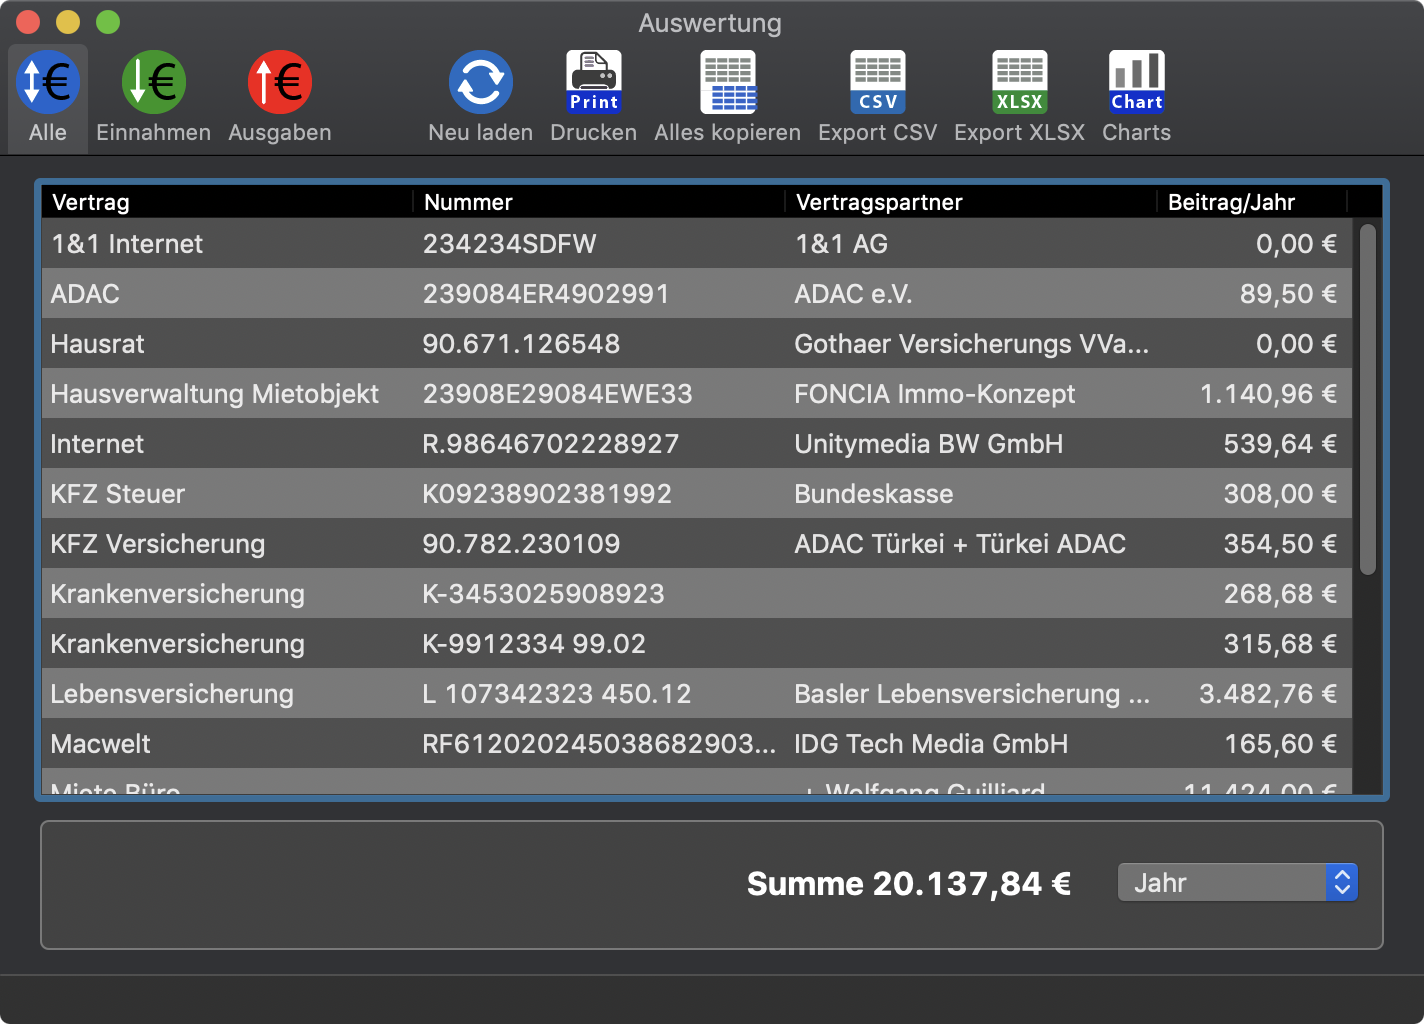Screen dimensions: 1424x1024
Task: Click number 23908E29084EWE33
Action: pyautogui.click(x=557, y=394)
